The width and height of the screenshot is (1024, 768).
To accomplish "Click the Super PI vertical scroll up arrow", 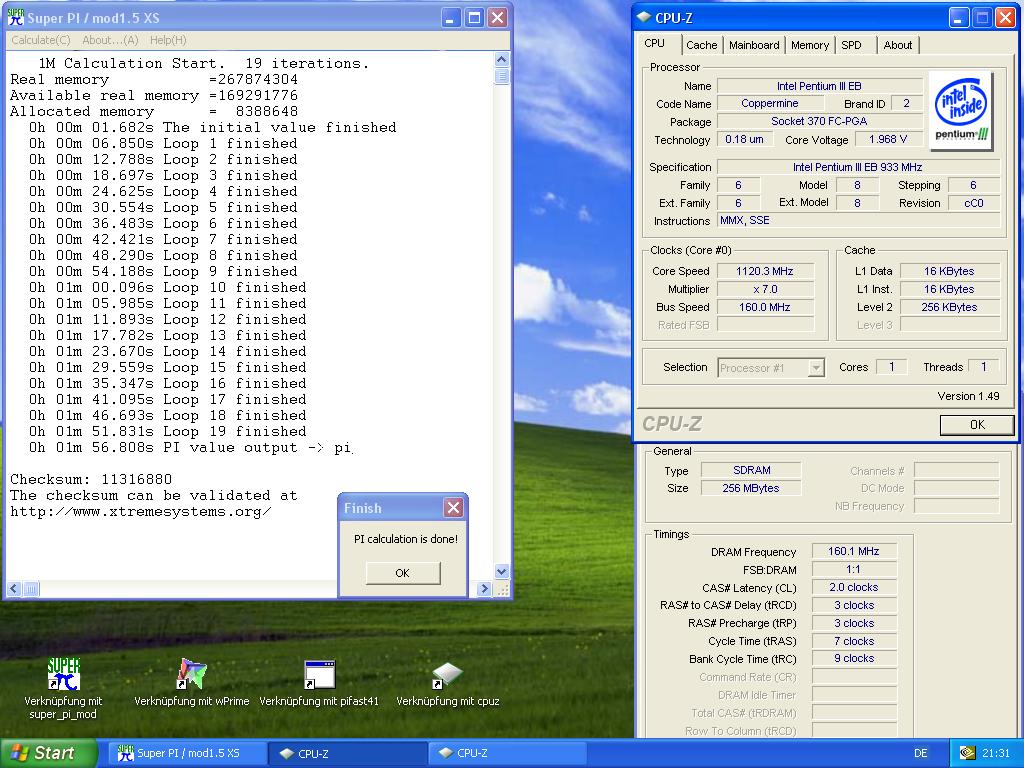I will [502, 59].
